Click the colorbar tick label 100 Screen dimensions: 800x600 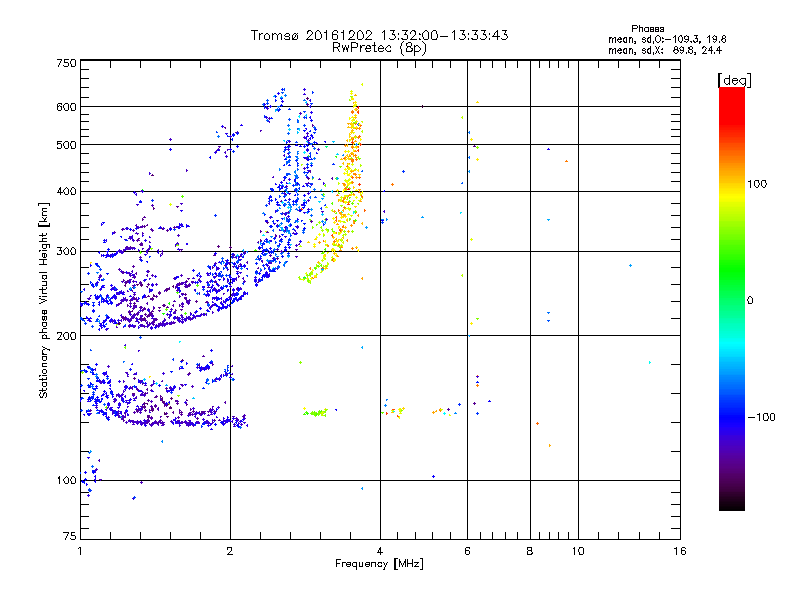757,184
